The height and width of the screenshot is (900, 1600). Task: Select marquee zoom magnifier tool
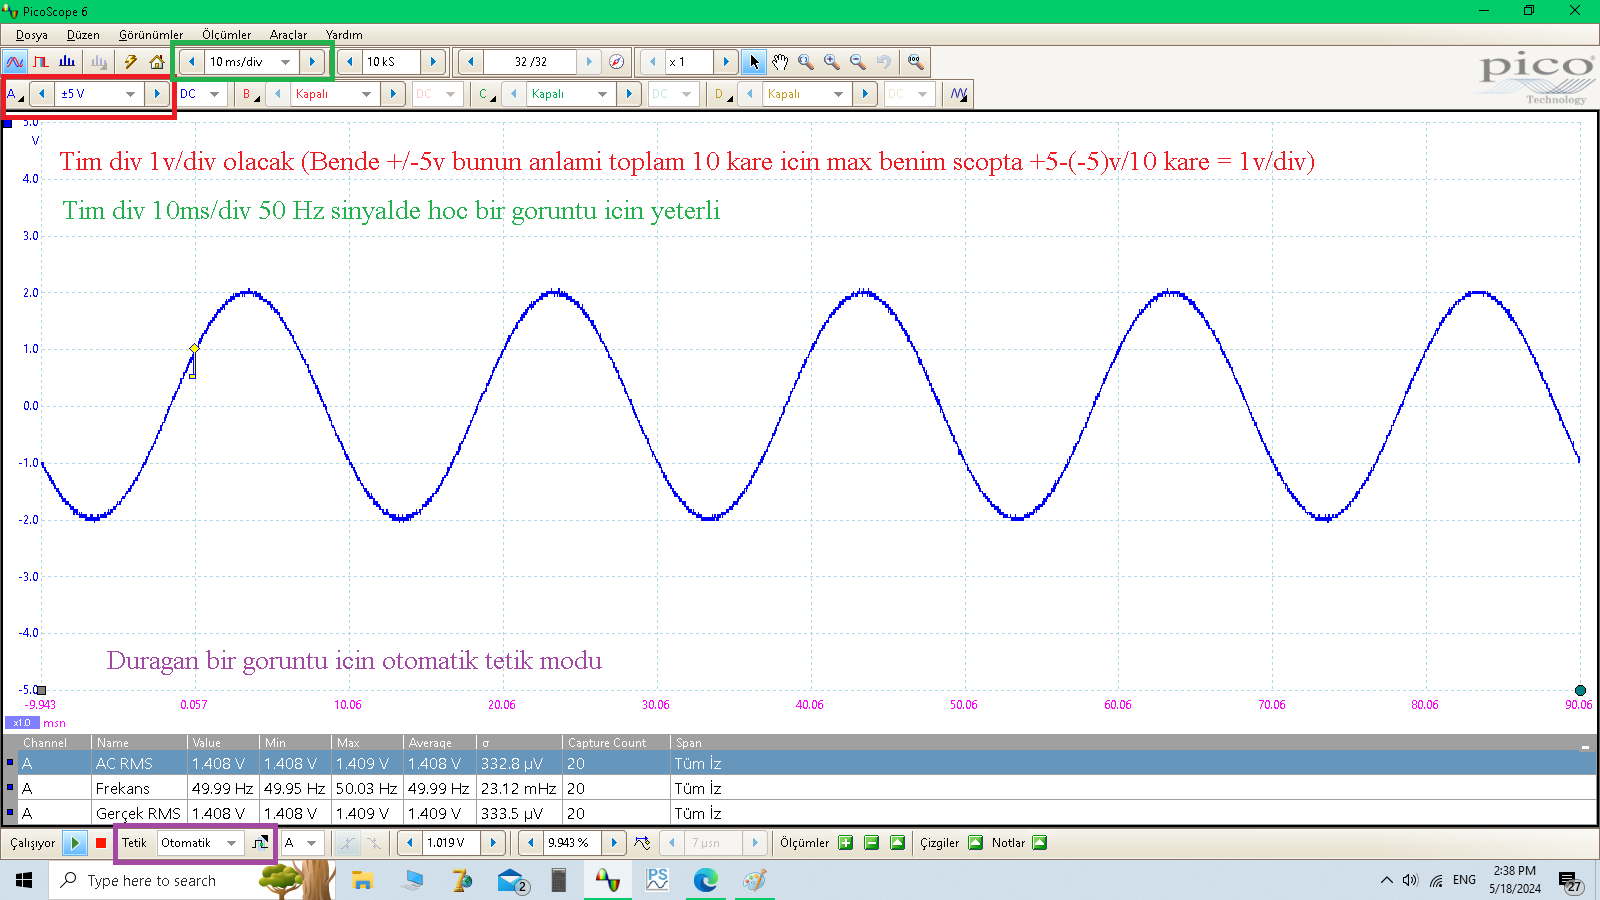point(806,62)
